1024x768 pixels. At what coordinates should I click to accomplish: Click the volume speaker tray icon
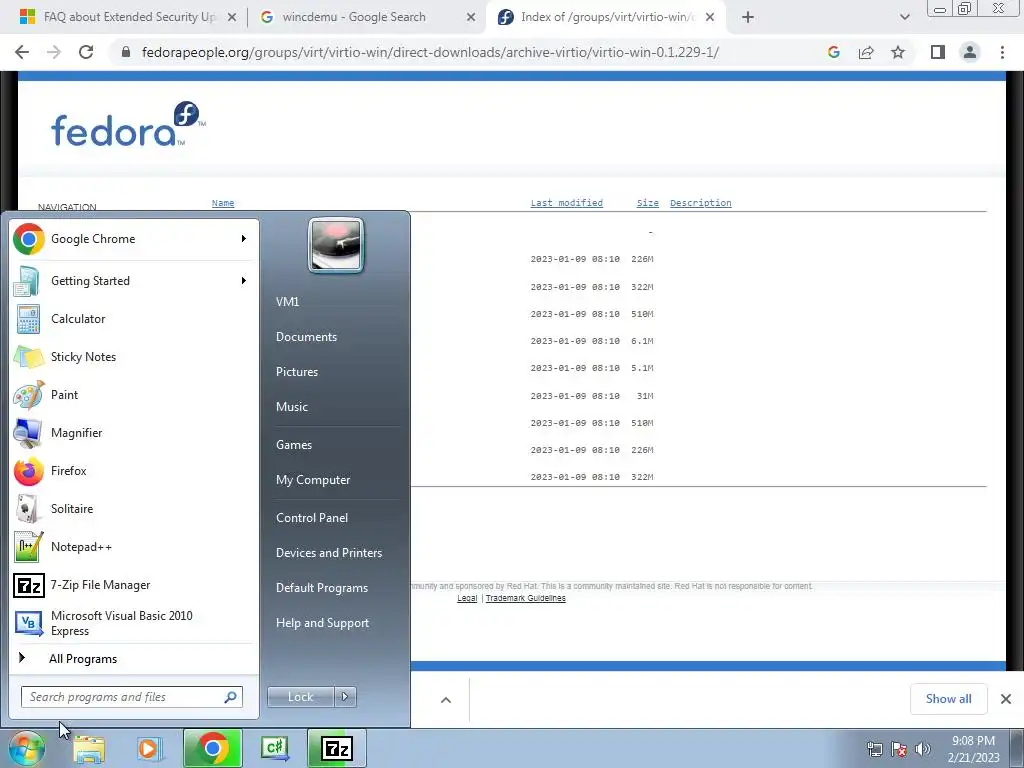tap(922, 749)
